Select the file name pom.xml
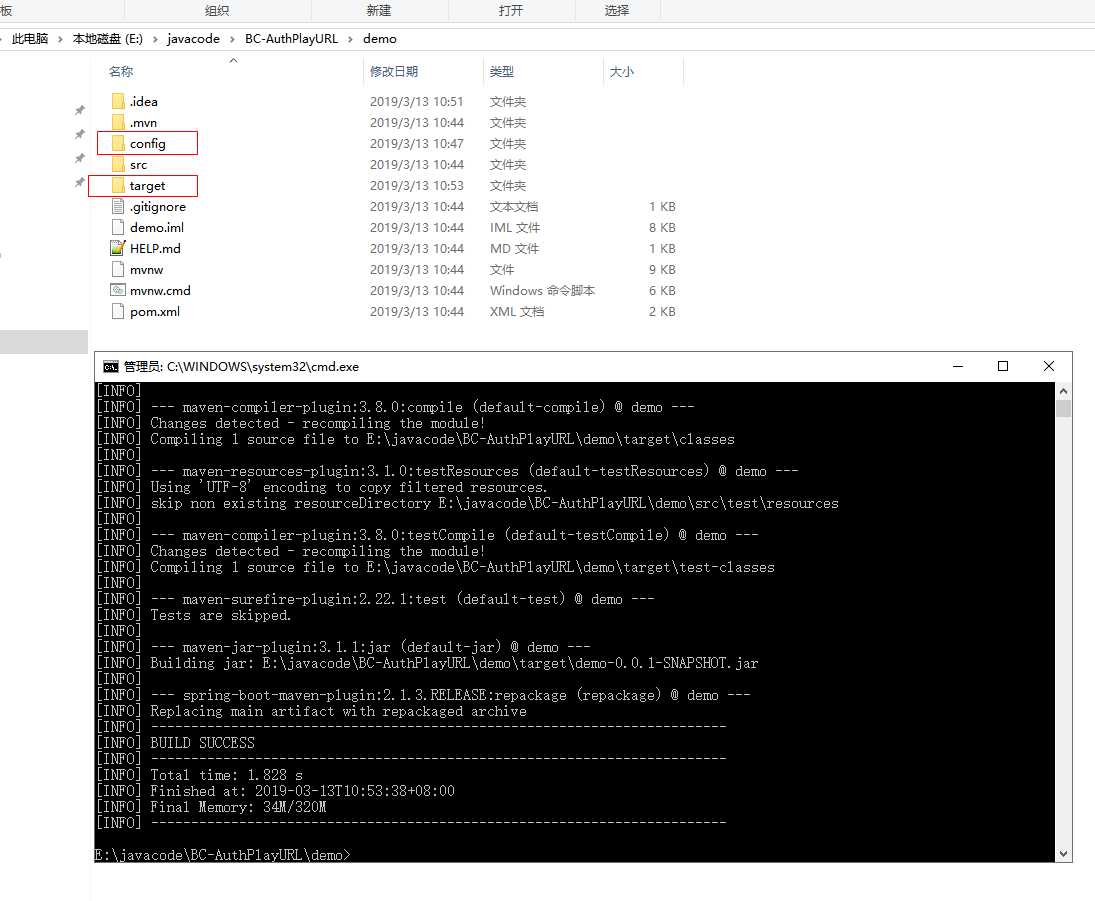 155,312
